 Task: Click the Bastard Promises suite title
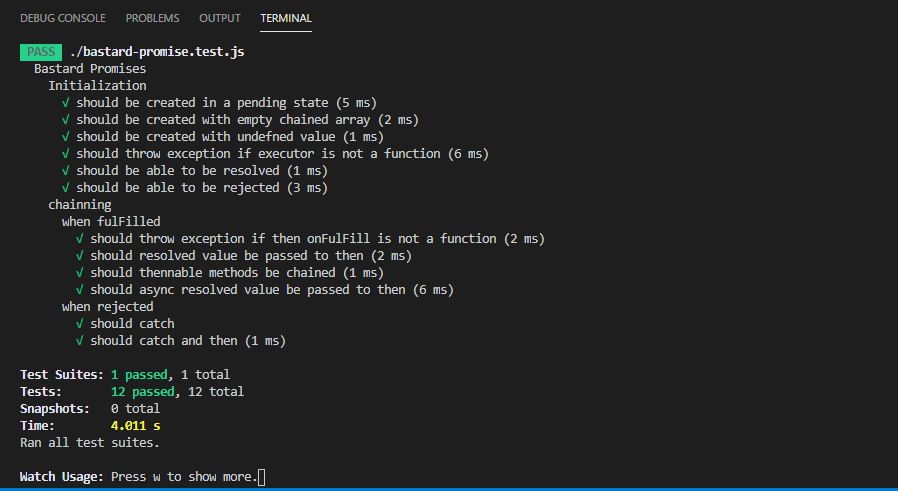(90, 69)
